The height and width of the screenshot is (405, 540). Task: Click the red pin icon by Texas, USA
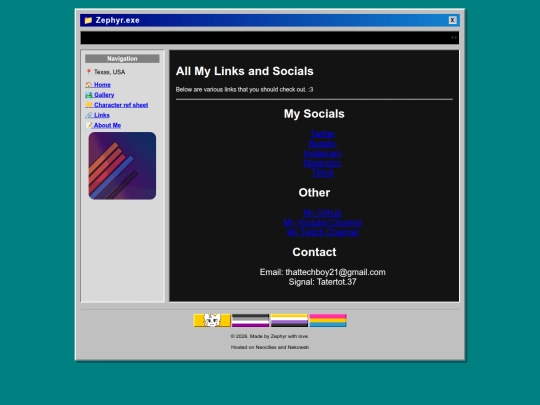pos(89,72)
